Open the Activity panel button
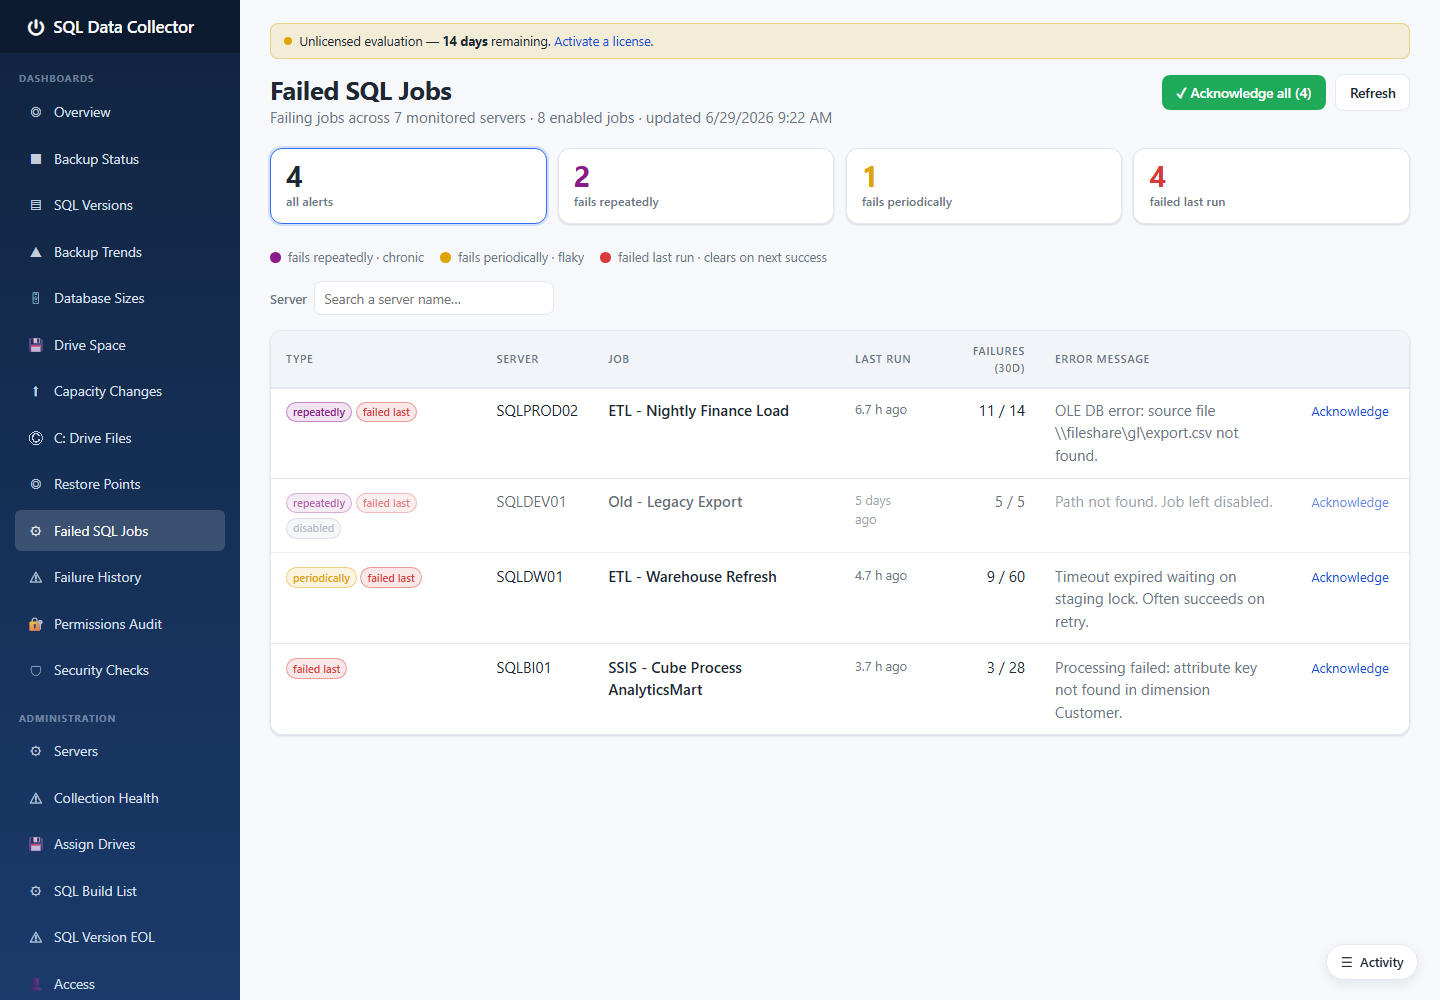The width and height of the screenshot is (1440, 1000). tap(1372, 962)
